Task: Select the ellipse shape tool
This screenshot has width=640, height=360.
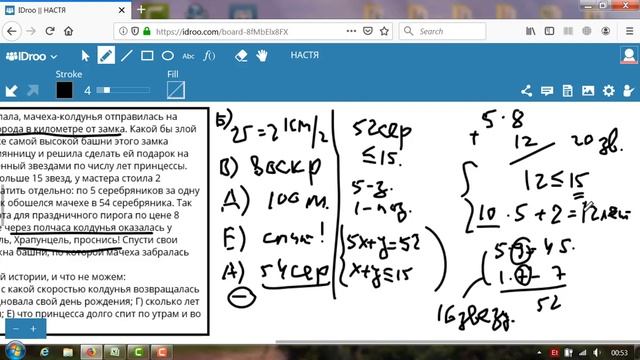Action: pyautogui.click(x=168, y=56)
